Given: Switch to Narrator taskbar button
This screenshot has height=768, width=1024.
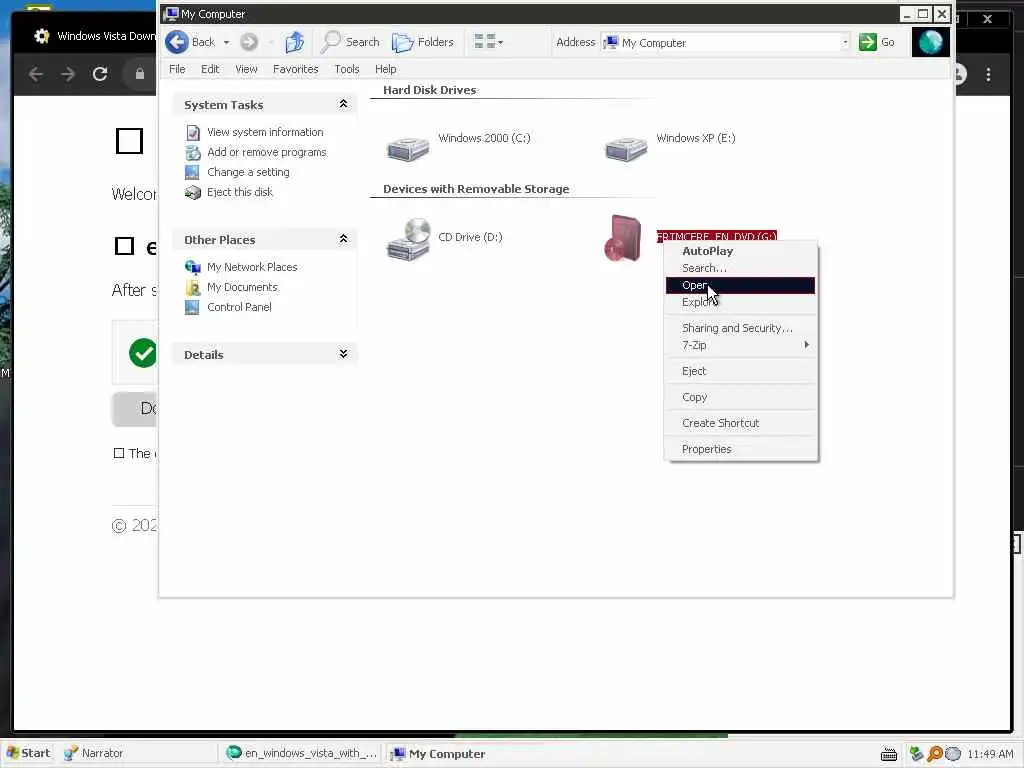Looking at the screenshot, I should [137, 753].
